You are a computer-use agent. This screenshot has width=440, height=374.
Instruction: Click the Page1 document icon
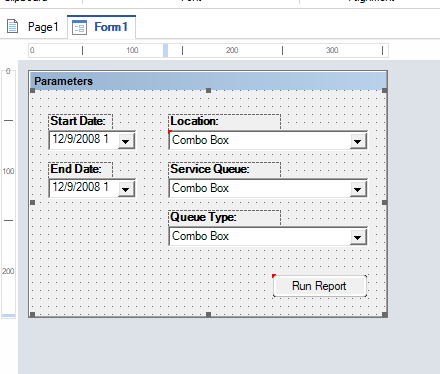click(13, 27)
